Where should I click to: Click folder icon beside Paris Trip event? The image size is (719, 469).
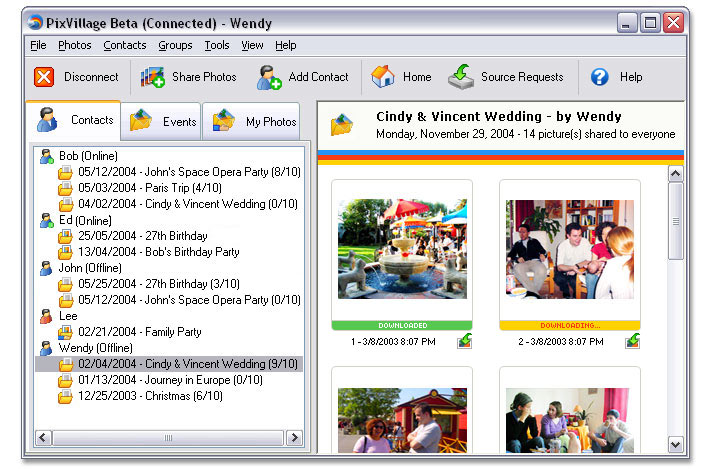point(66,188)
